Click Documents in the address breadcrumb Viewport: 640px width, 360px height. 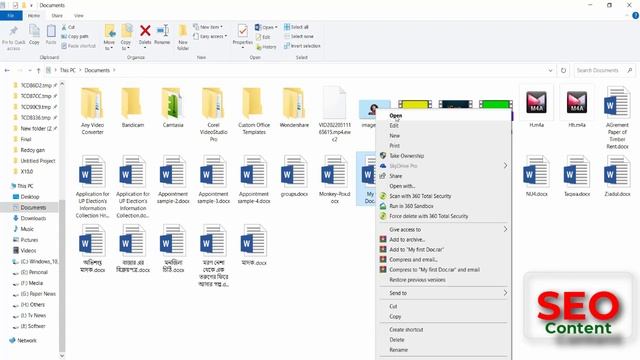click(97, 70)
